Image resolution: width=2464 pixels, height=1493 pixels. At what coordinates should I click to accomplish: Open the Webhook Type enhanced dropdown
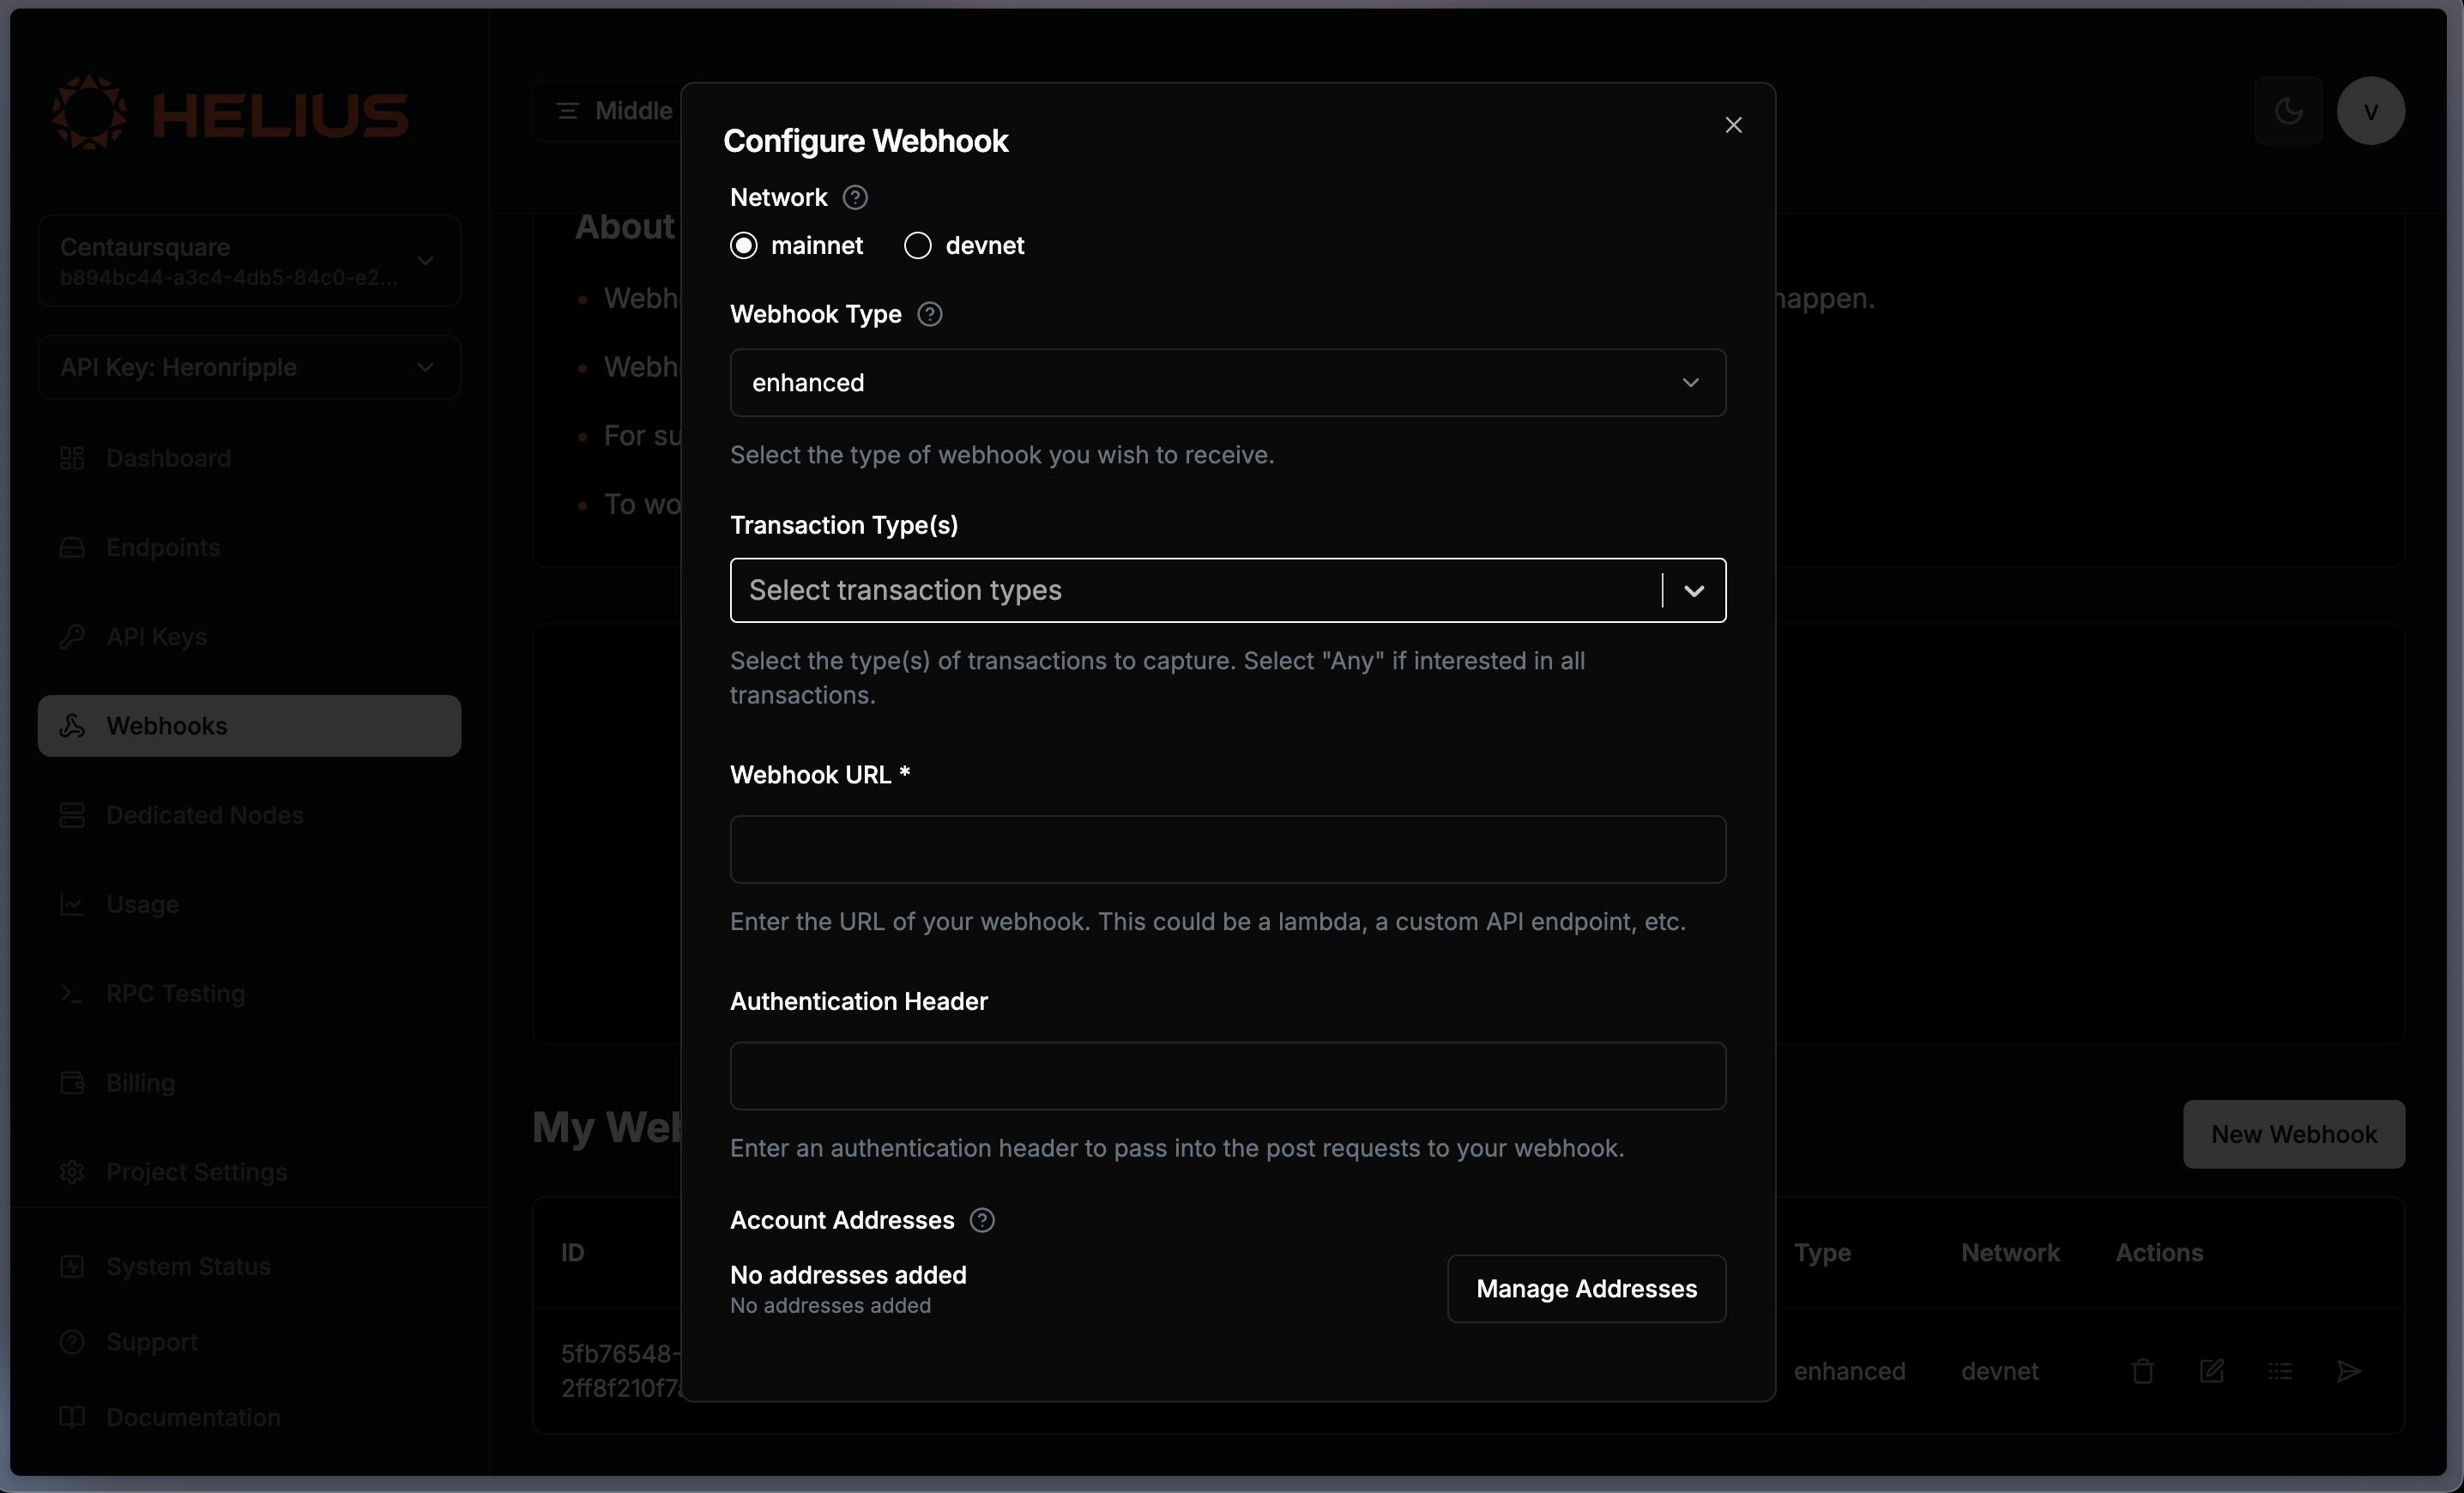coord(1228,382)
